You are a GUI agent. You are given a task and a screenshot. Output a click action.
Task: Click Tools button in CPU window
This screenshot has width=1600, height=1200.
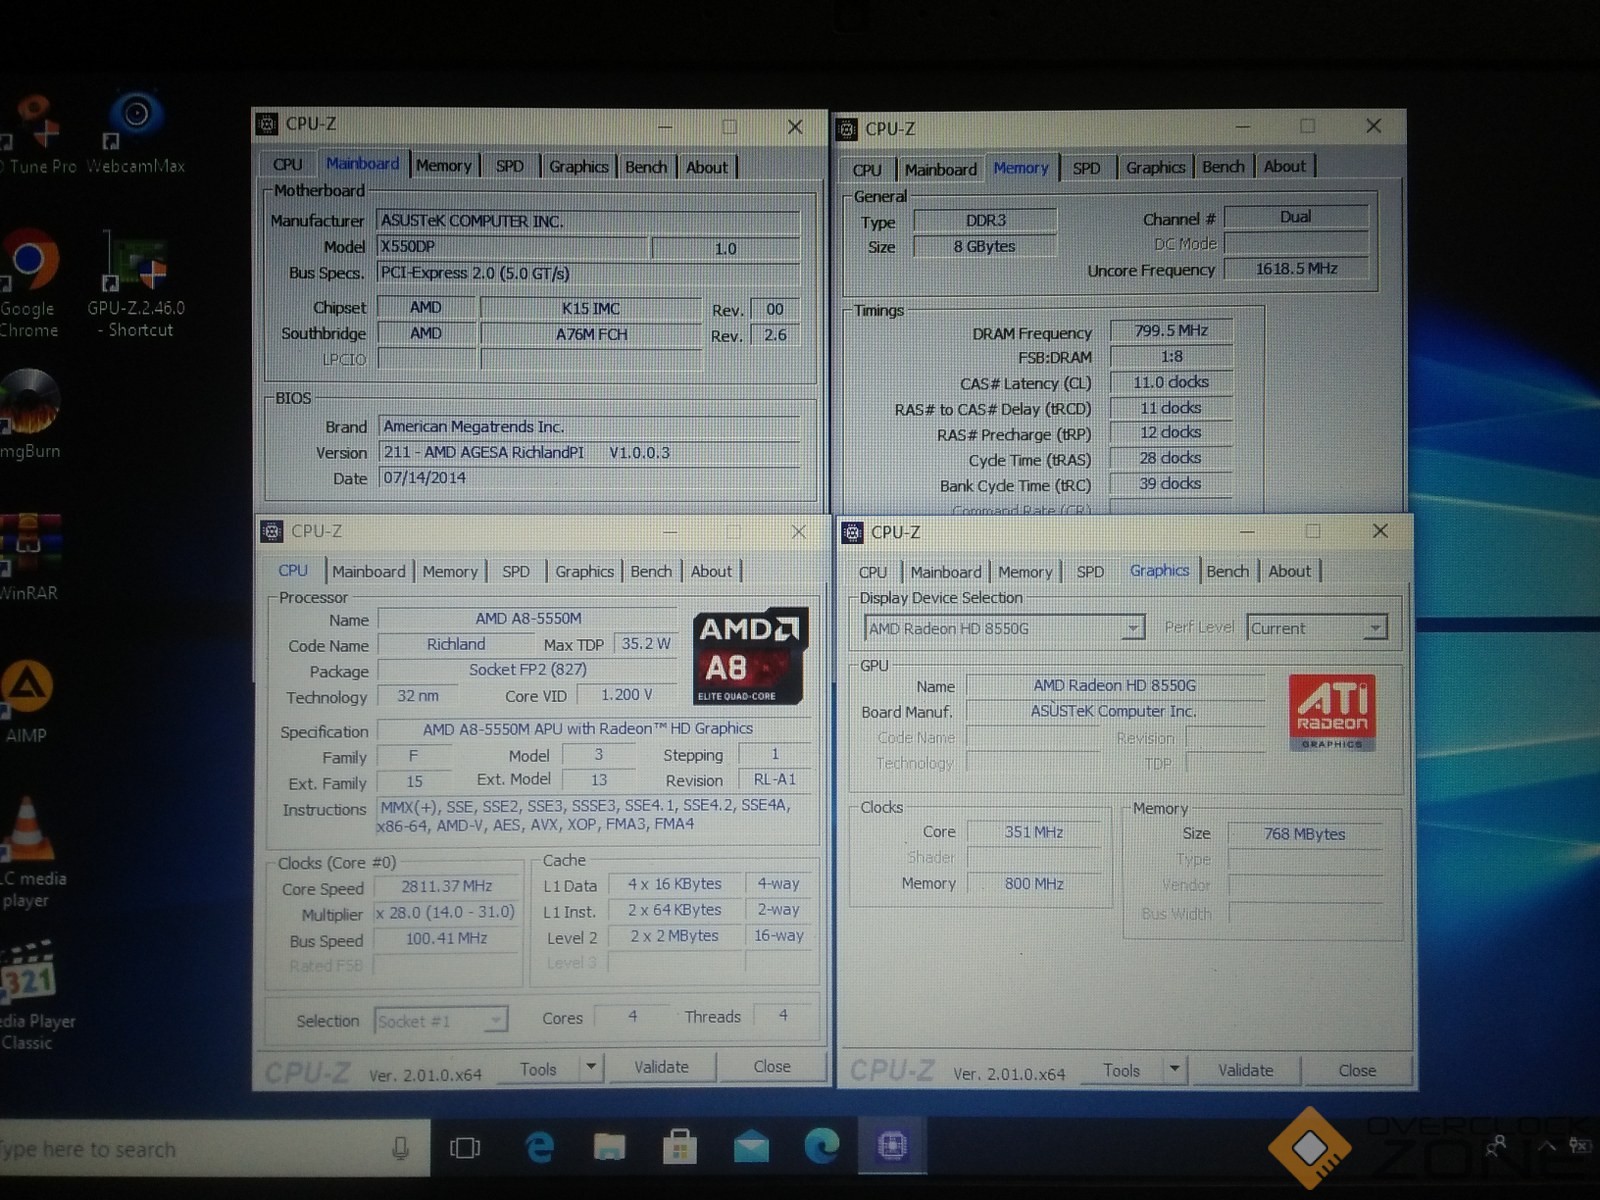click(x=538, y=1068)
